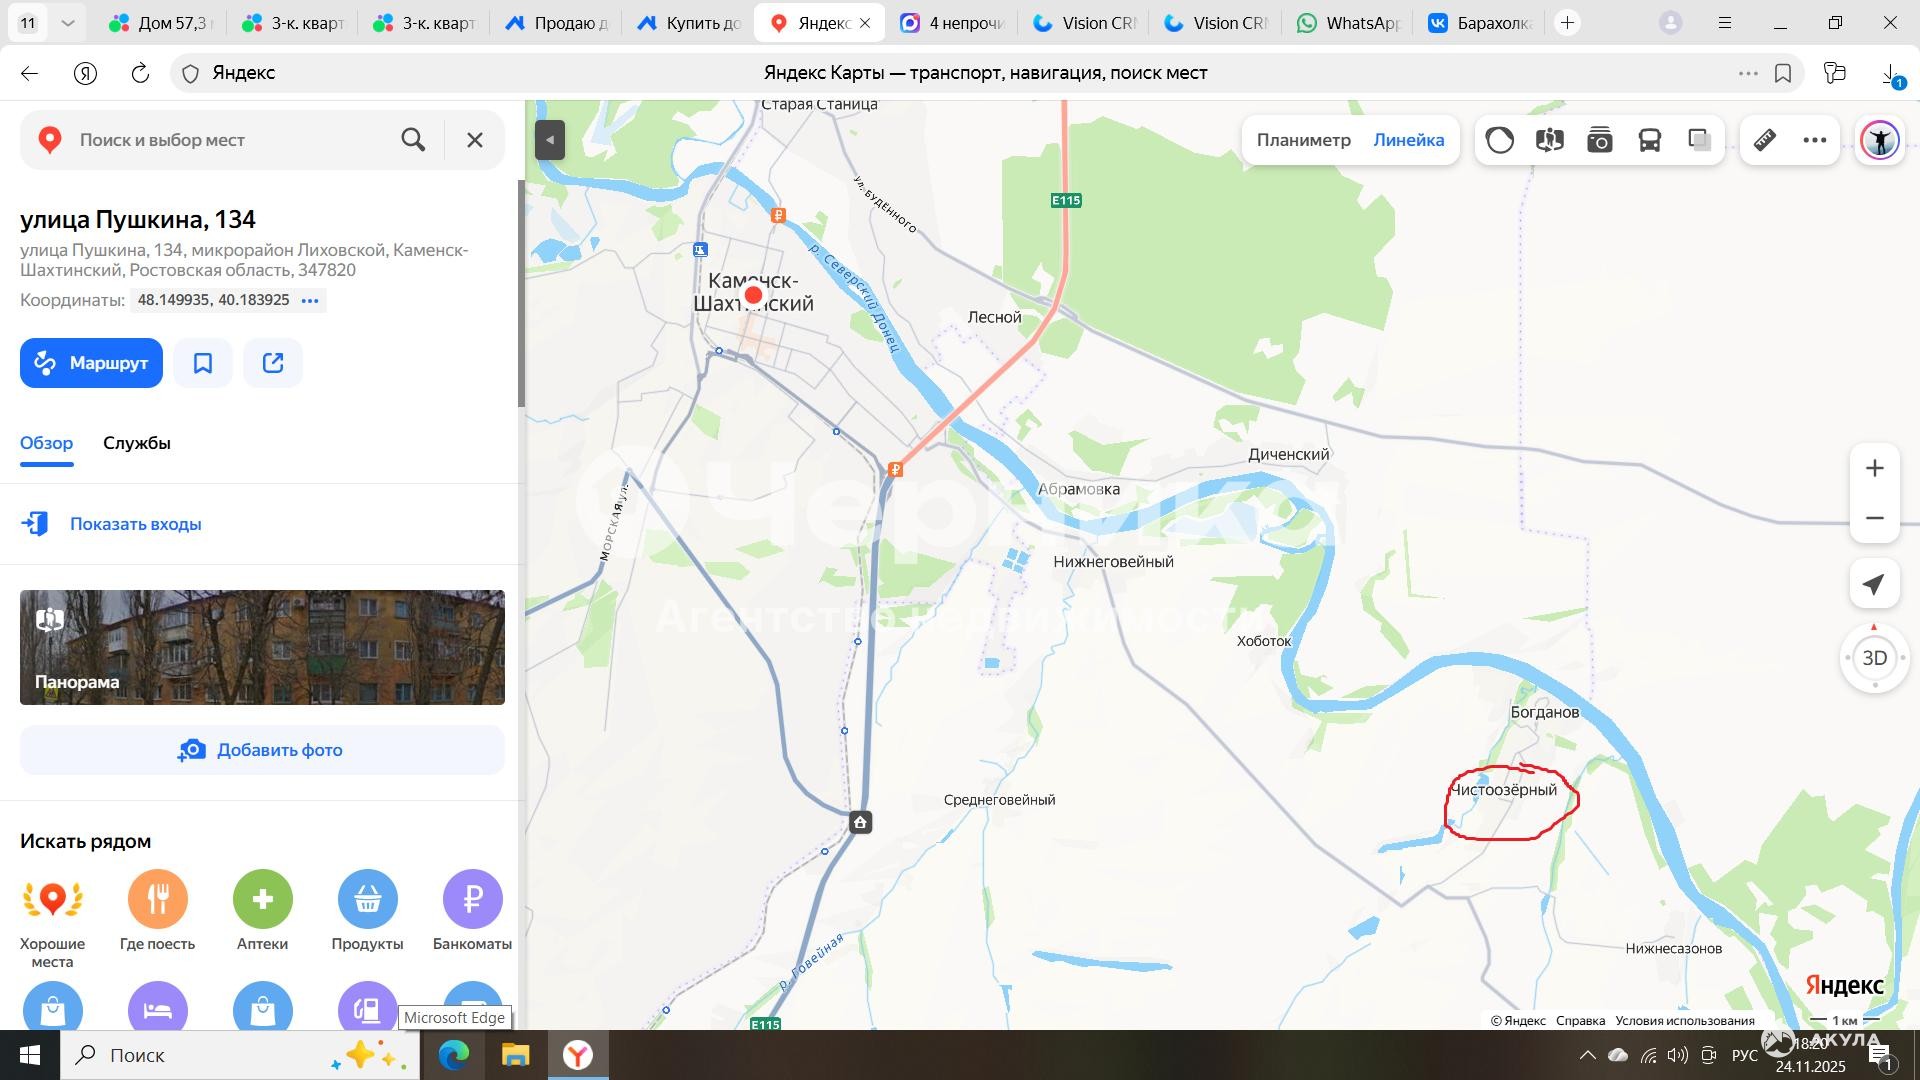Click the share address icon

pyautogui.click(x=273, y=363)
